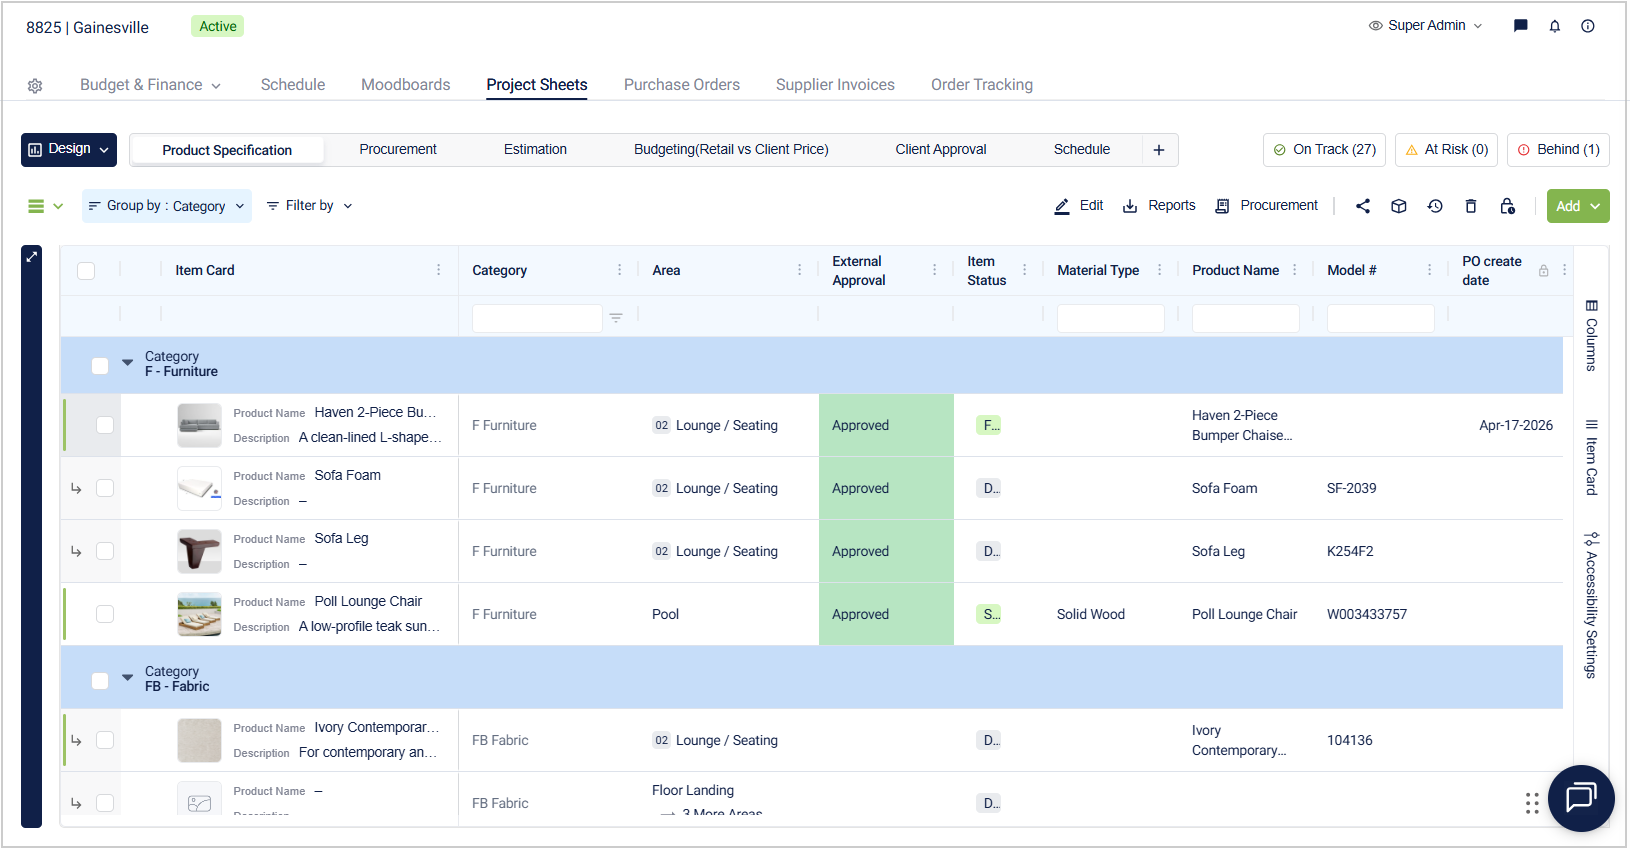Filter by On Track (27) status
The height and width of the screenshot is (850, 1630).
(x=1325, y=150)
